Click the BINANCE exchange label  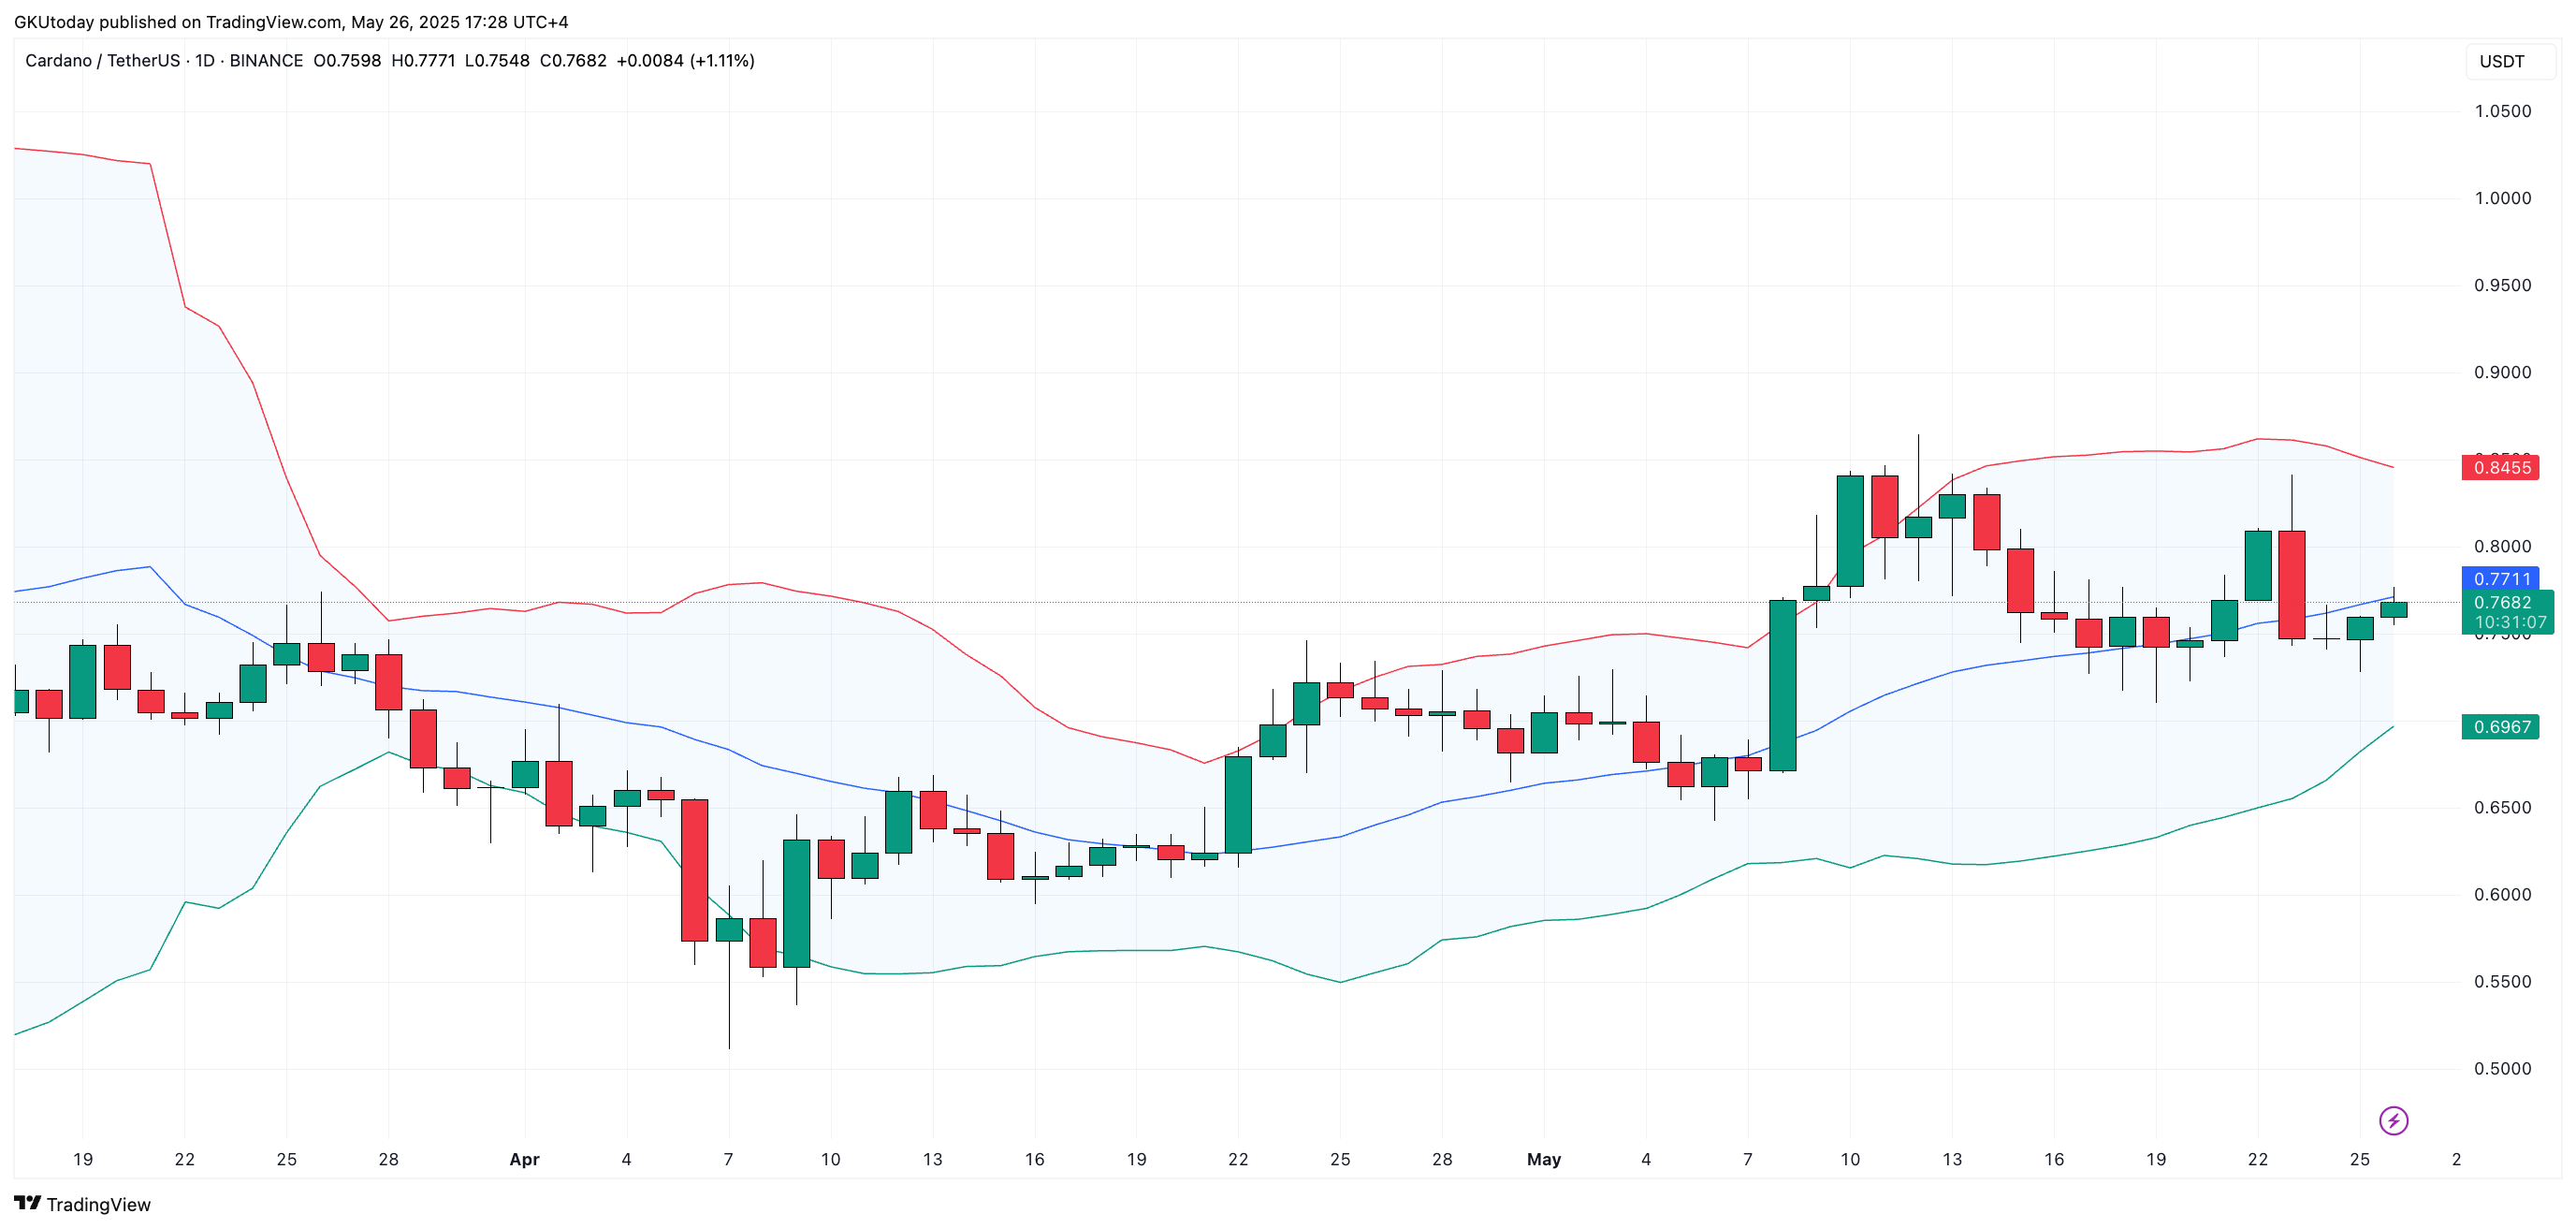pyautogui.click(x=266, y=61)
